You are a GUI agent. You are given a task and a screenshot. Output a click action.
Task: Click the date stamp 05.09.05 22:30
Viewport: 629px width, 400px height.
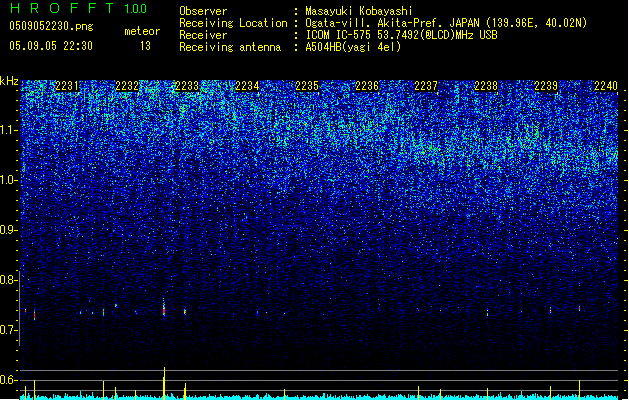pyautogui.click(x=51, y=46)
